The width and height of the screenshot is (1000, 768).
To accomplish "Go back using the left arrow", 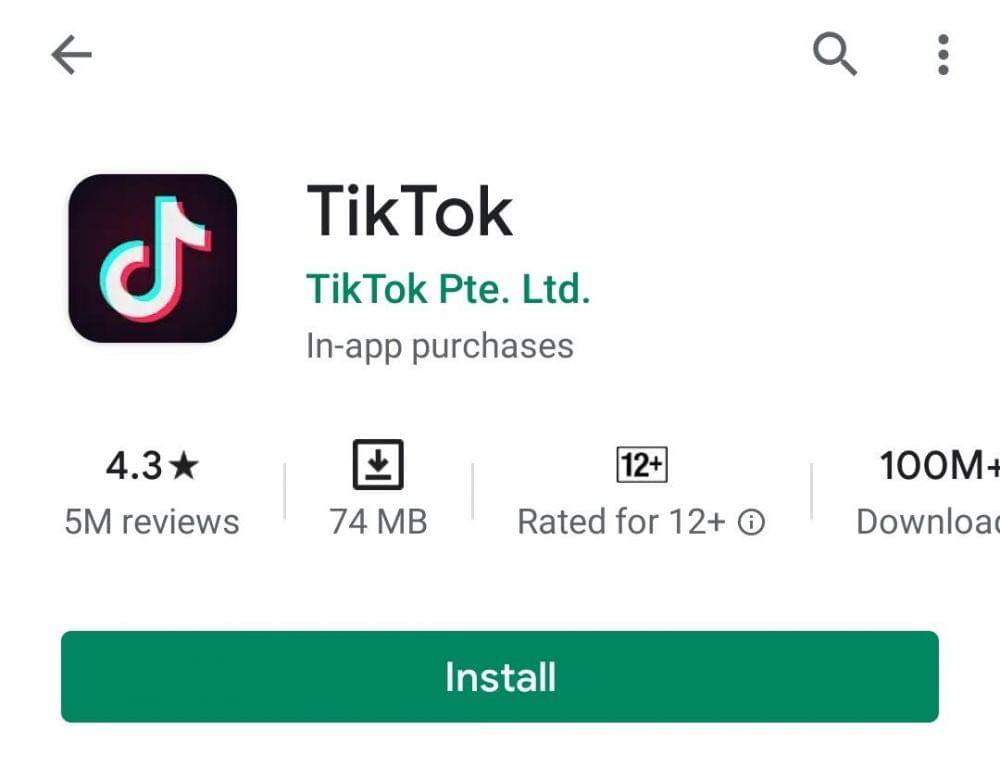I will pyautogui.click(x=71, y=55).
